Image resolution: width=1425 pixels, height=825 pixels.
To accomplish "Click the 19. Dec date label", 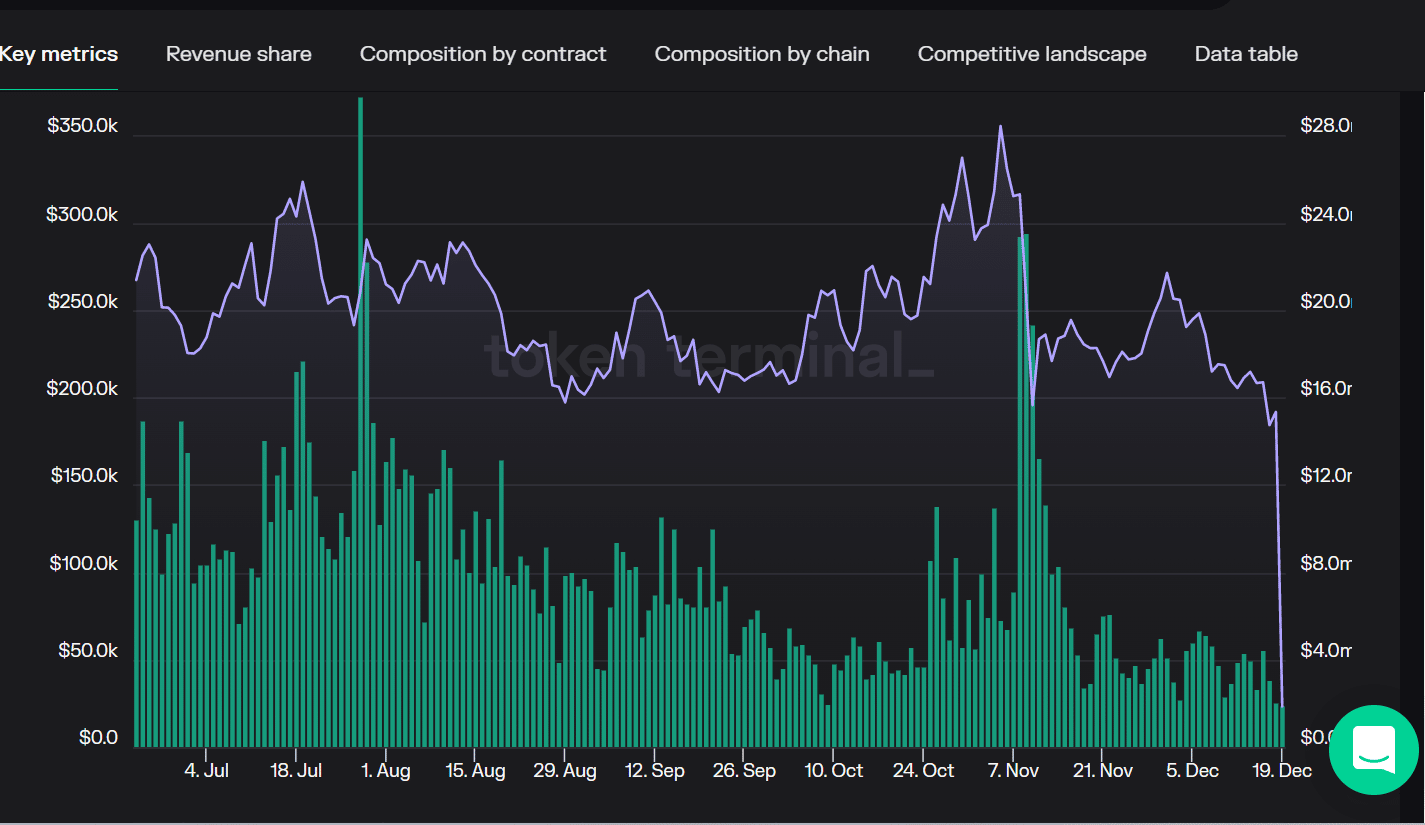I will click(1282, 771).
